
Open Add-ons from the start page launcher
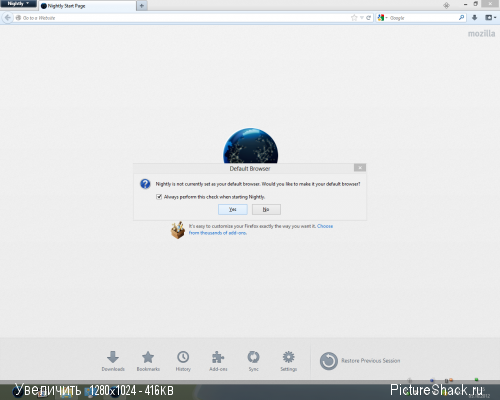(218, 361)
